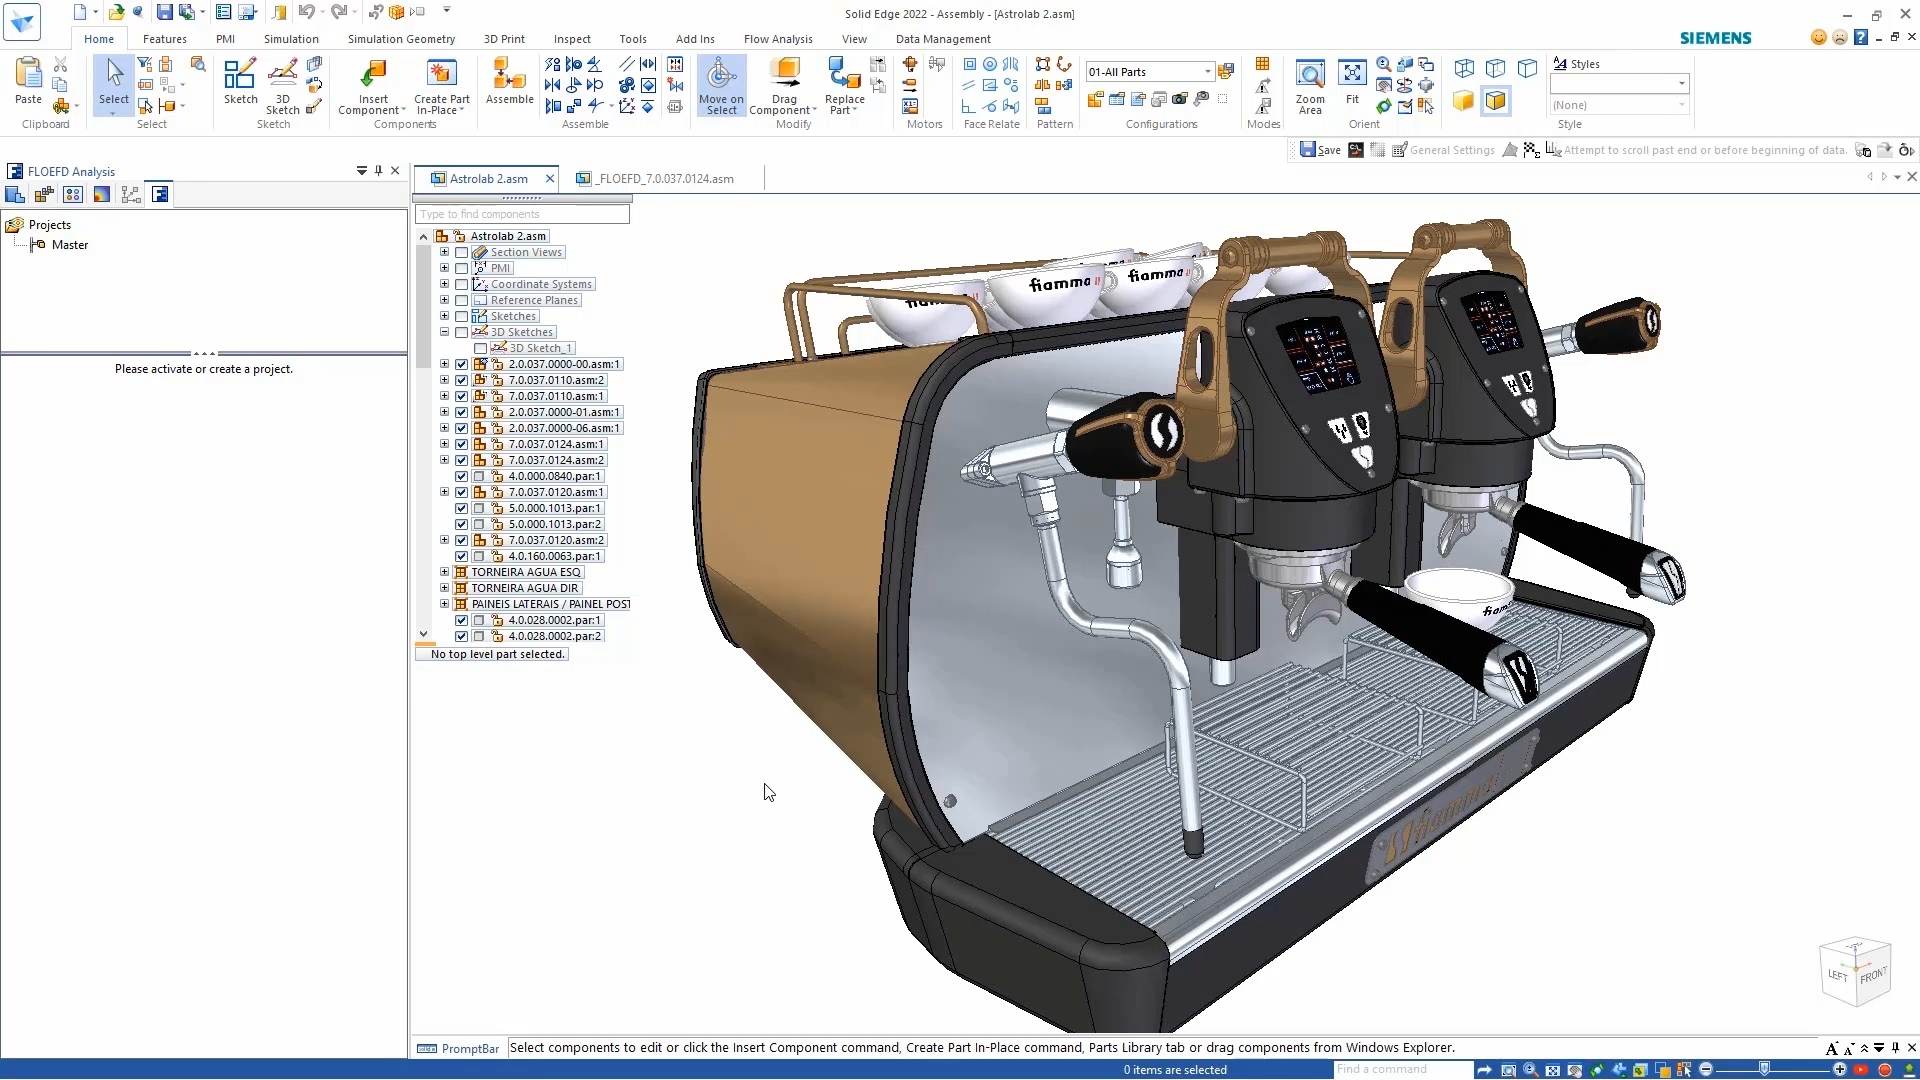Image resolution: width=1920 pixels, height=1080 pixels.
Task: Open the Insert Component command
Action: [372, 85]
